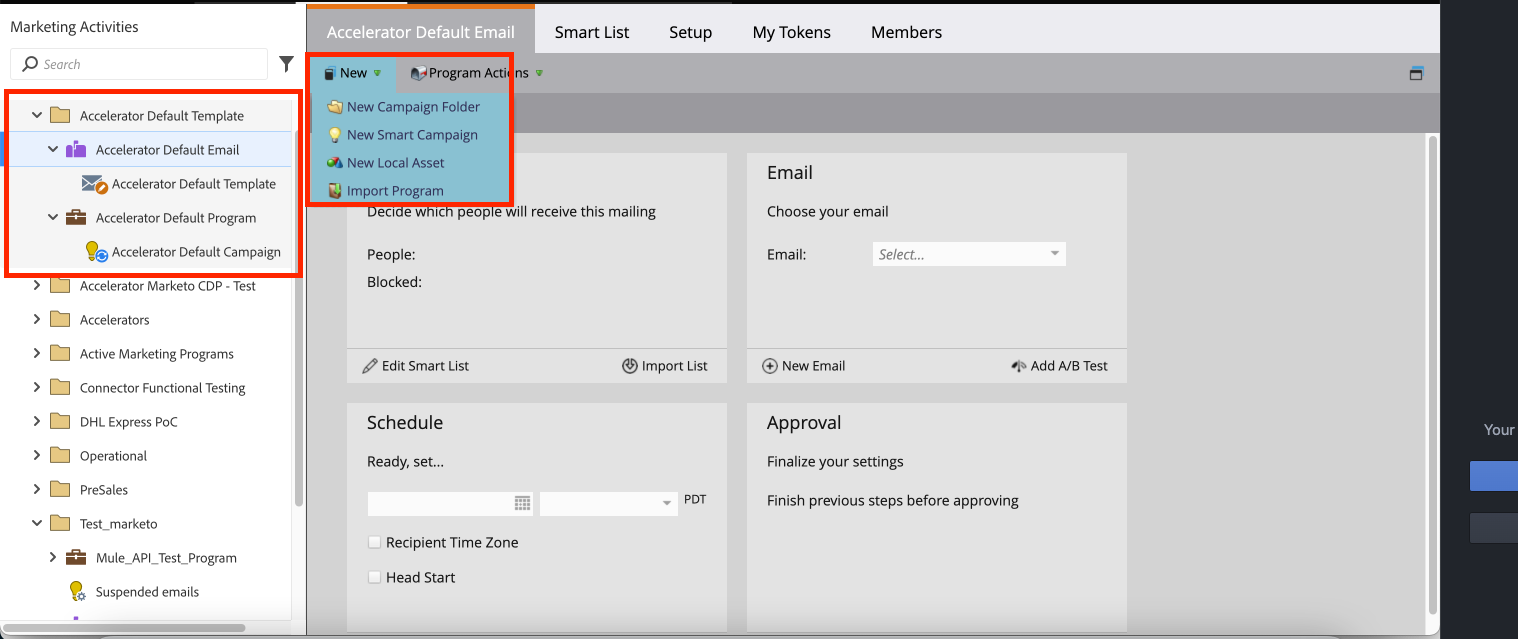The image size is (1518, 639).
Task: Select the Accelerator Default Campaign tree row
Action: tap(148, 252)
